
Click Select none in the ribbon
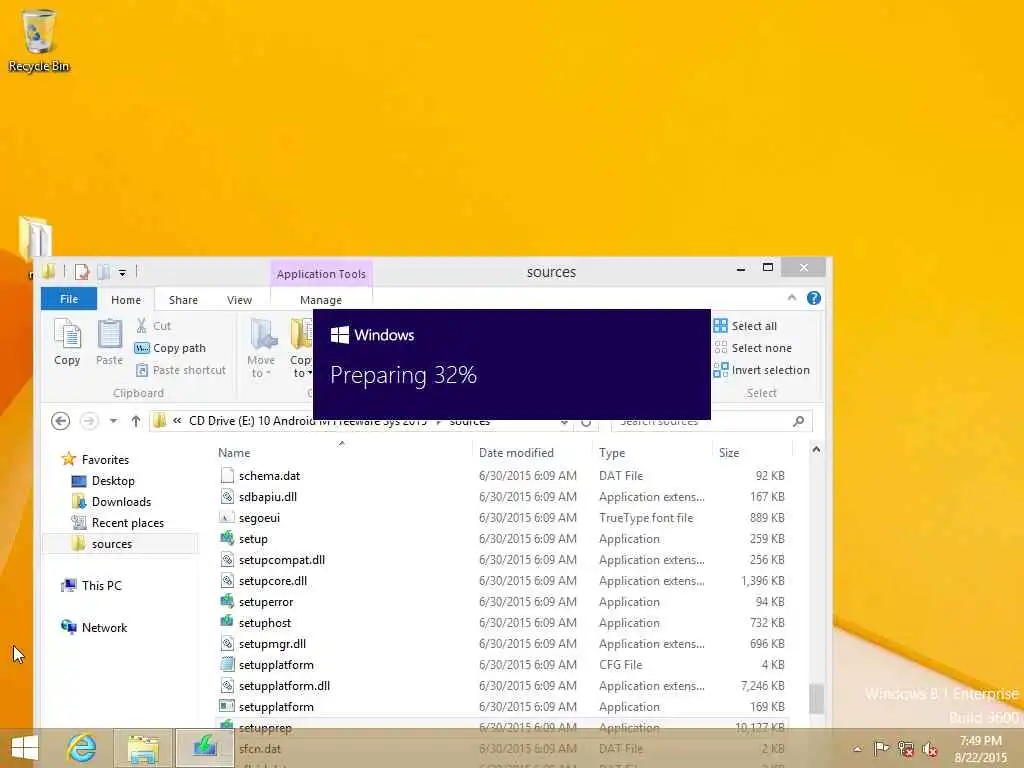click(752, 348)
